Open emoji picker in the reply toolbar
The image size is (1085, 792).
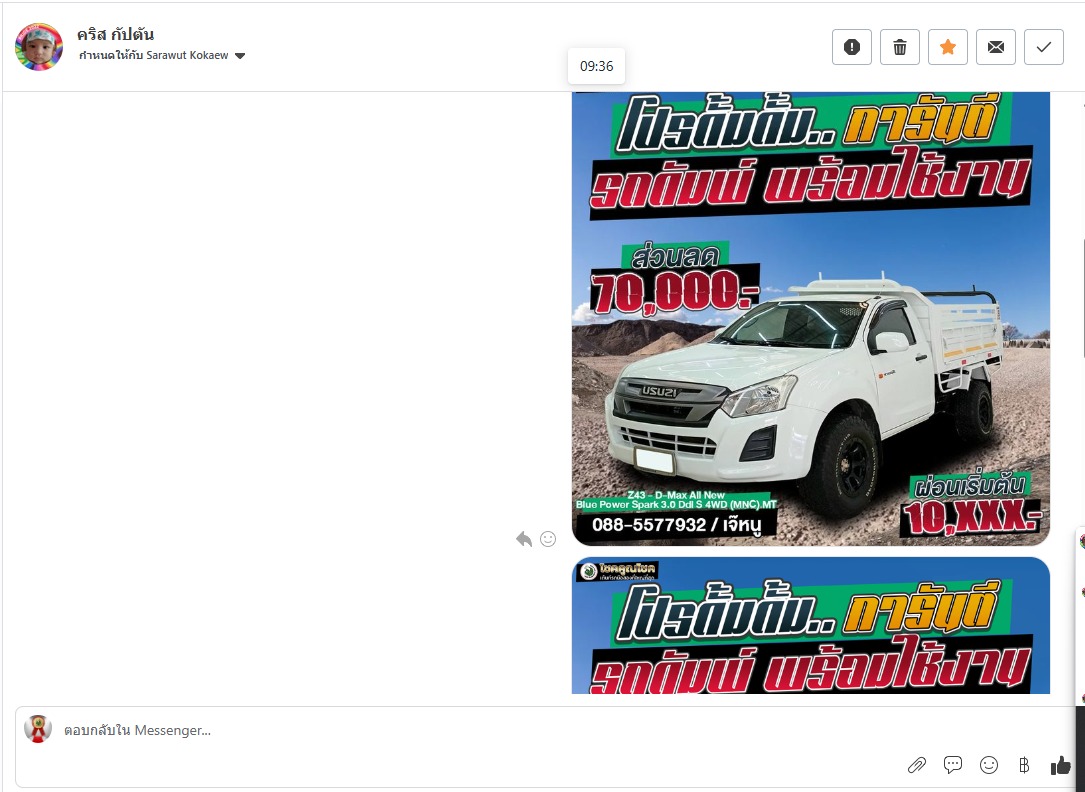(989, 765)
